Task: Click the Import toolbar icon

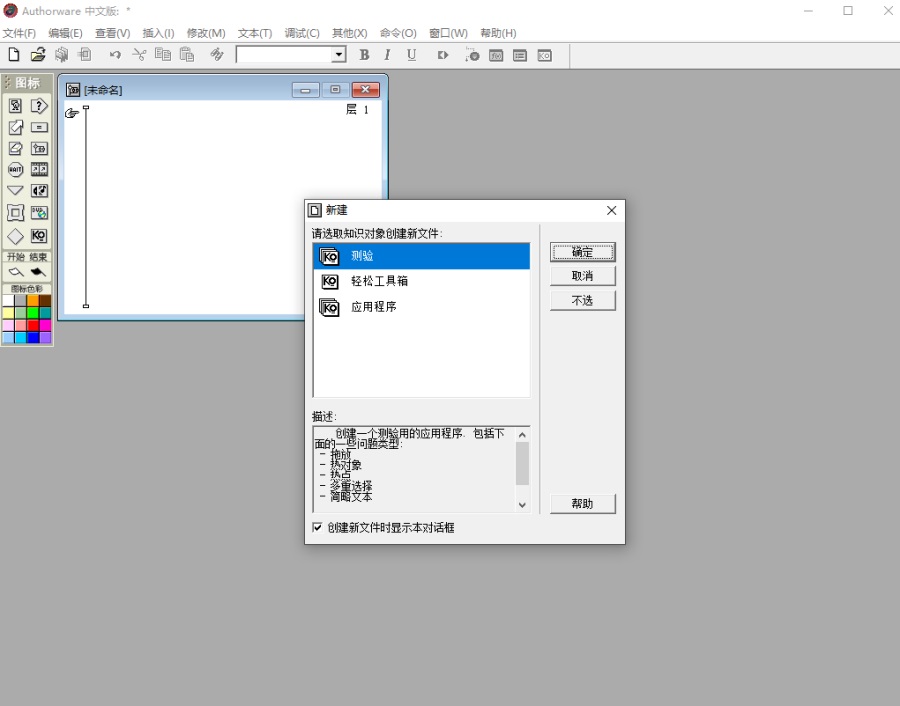Action: click(84, 55)
